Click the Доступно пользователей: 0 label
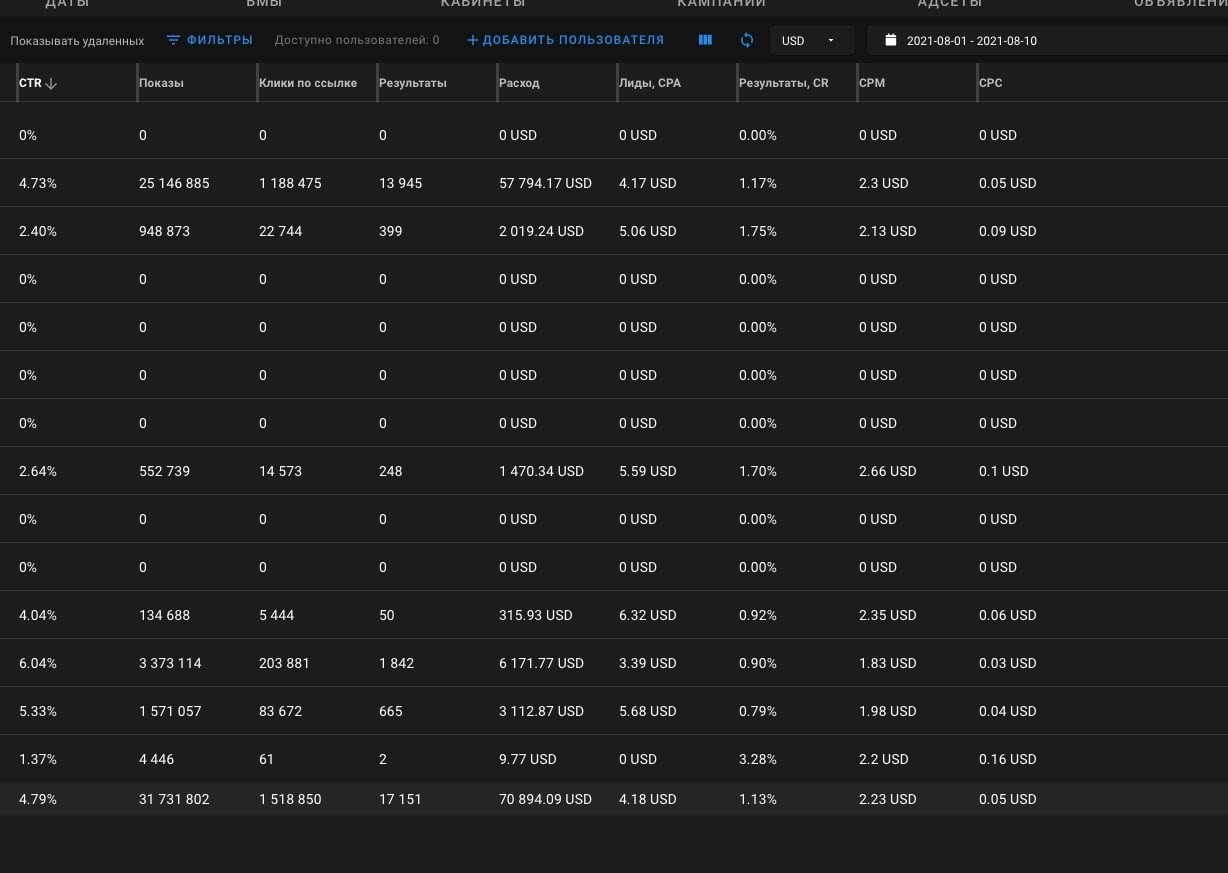Viewport: 1228px width, 873px height. 357,41
